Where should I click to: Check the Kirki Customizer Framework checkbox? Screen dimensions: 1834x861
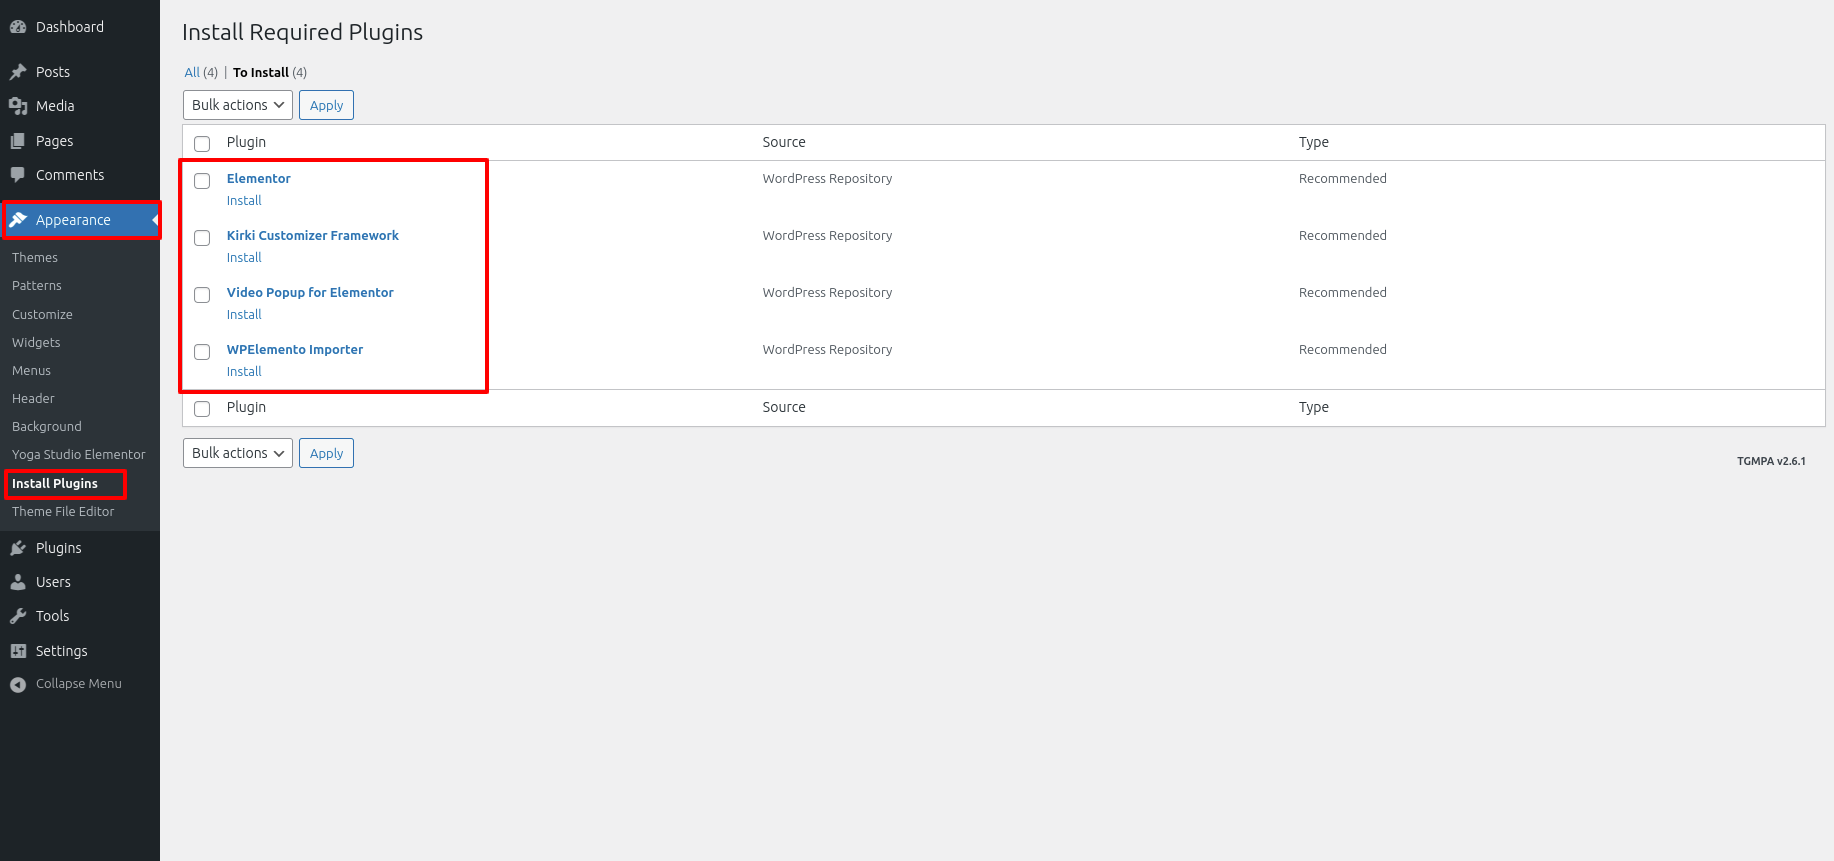click(202, 238)
